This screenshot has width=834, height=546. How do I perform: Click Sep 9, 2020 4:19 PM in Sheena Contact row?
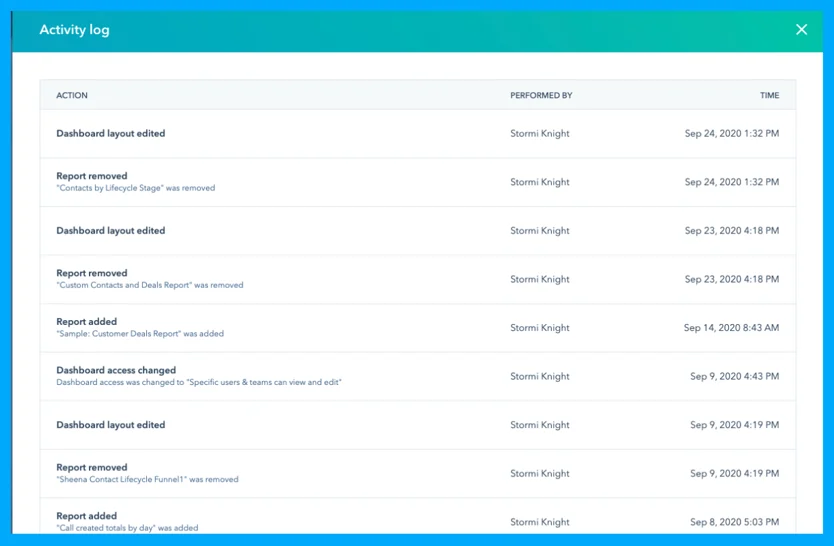[735, 474]
